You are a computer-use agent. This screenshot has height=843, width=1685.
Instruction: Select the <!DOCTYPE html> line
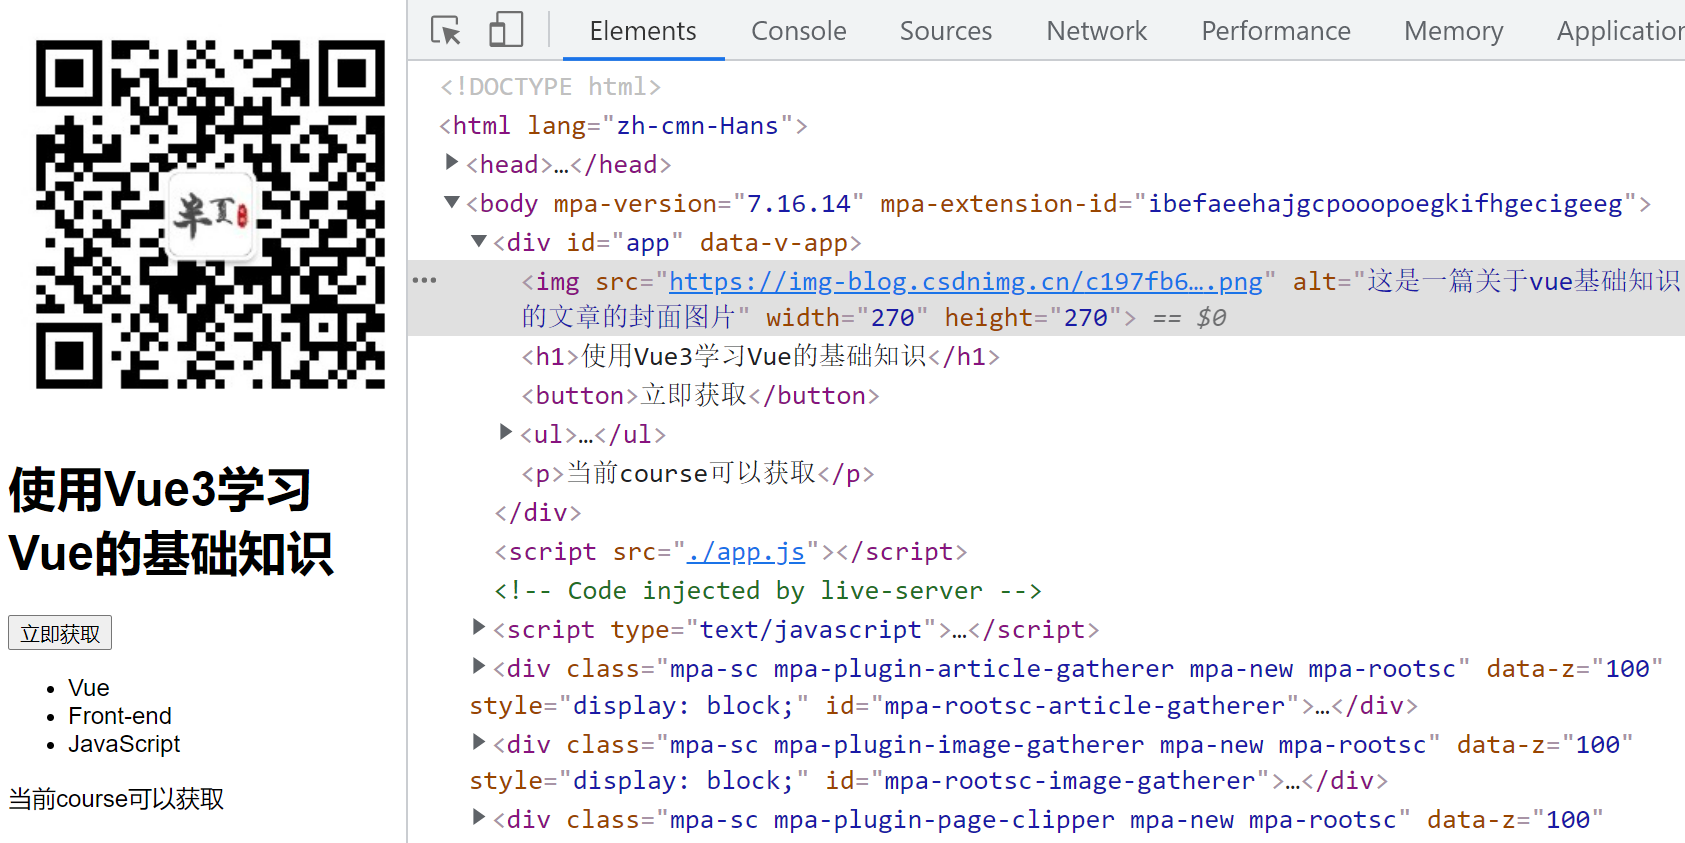coord(550,87)
